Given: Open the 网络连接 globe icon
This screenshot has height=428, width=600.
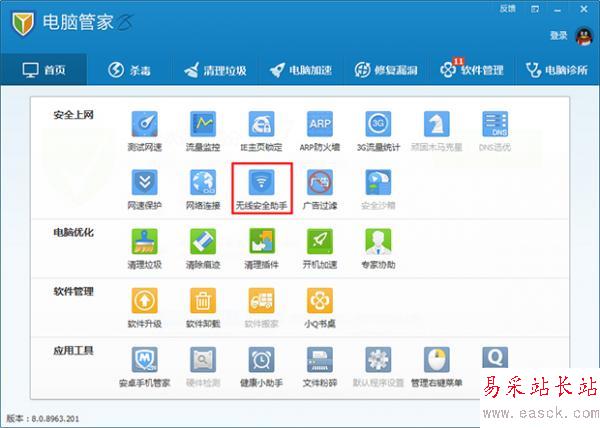Looking at the screenshot, I should (203, 182).
